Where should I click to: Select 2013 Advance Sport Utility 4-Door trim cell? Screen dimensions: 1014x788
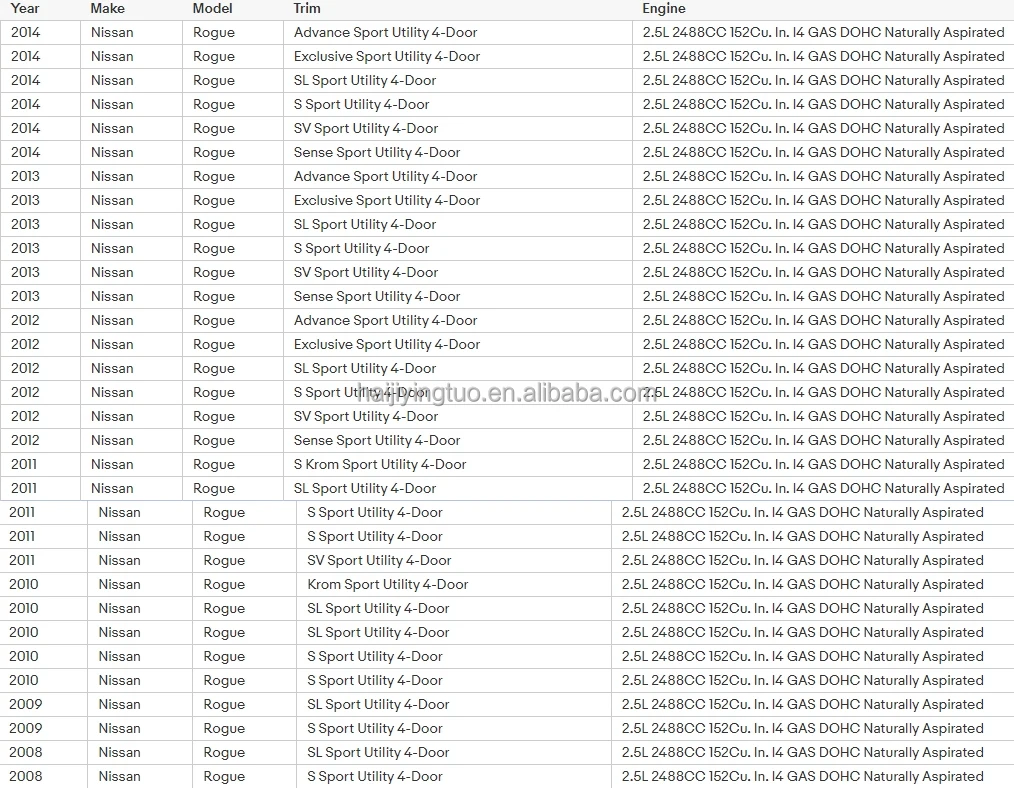(x=458, y=176)
